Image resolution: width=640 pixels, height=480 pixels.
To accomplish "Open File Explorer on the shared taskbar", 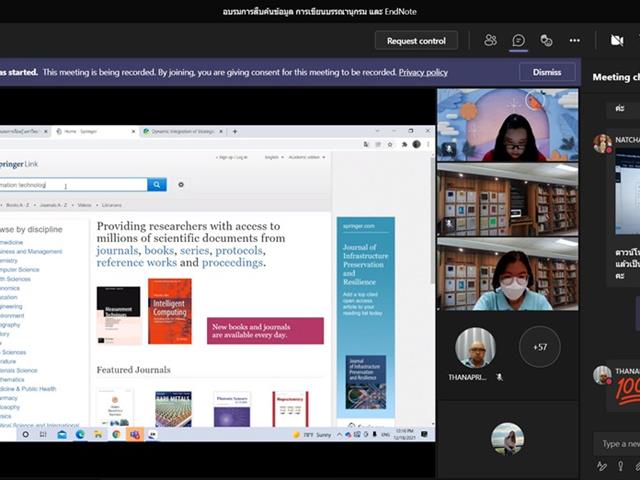I will tap(98, 435).
